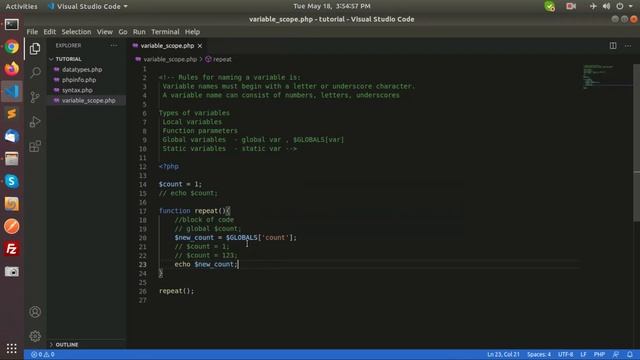Viewport: 640px width, 360px height.
Task: Open the Go menu
Action: (123, 32)
